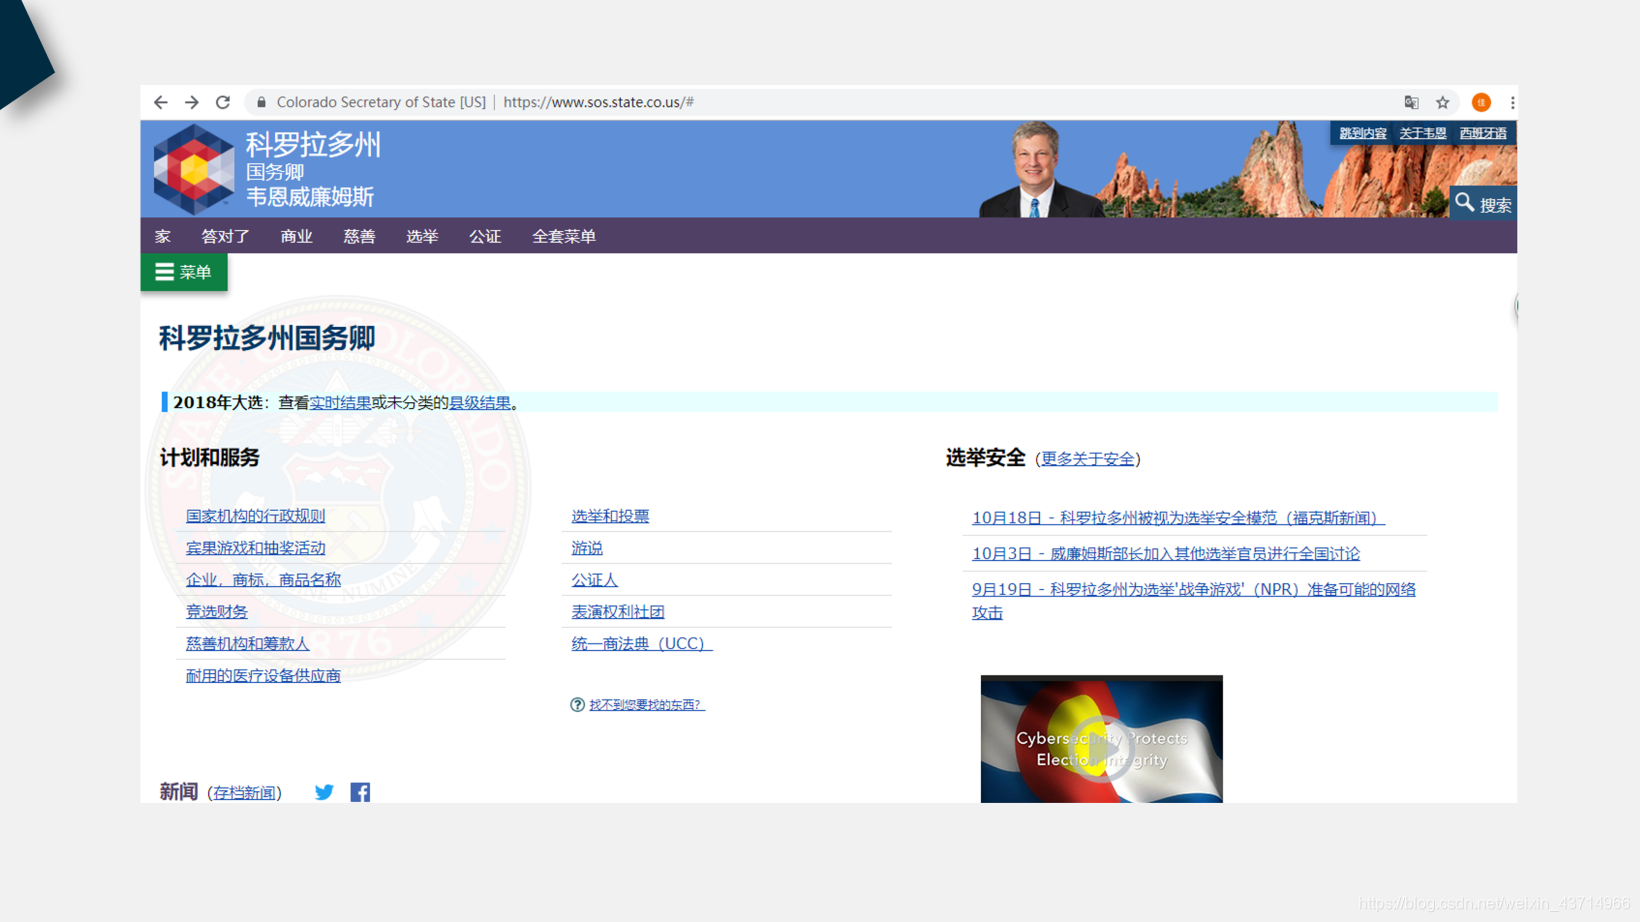Viewport: 1640px width, 922px height.
Task: Click the padlock security icon in address bar
Action: click(261, 102)
